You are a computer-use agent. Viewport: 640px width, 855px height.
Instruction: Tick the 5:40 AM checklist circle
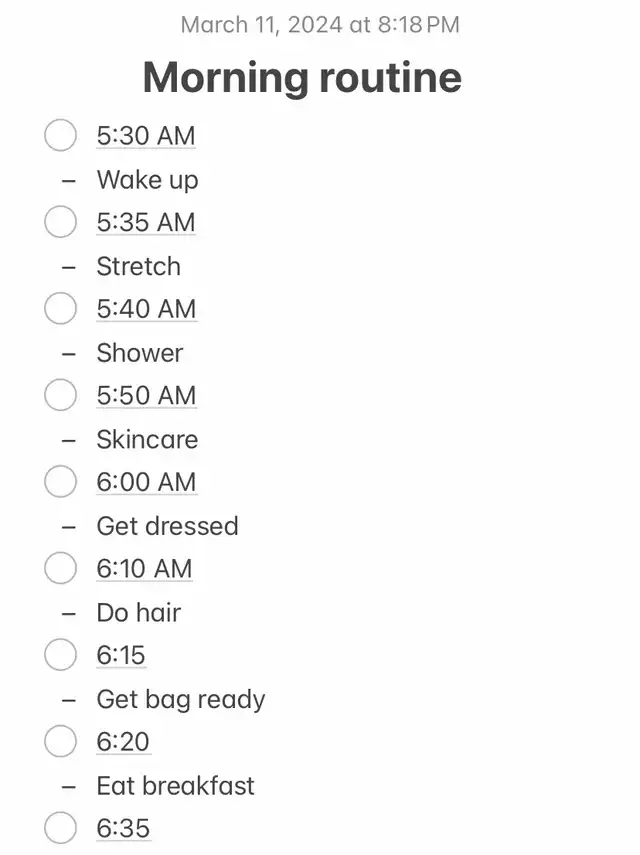pos(60,308)
